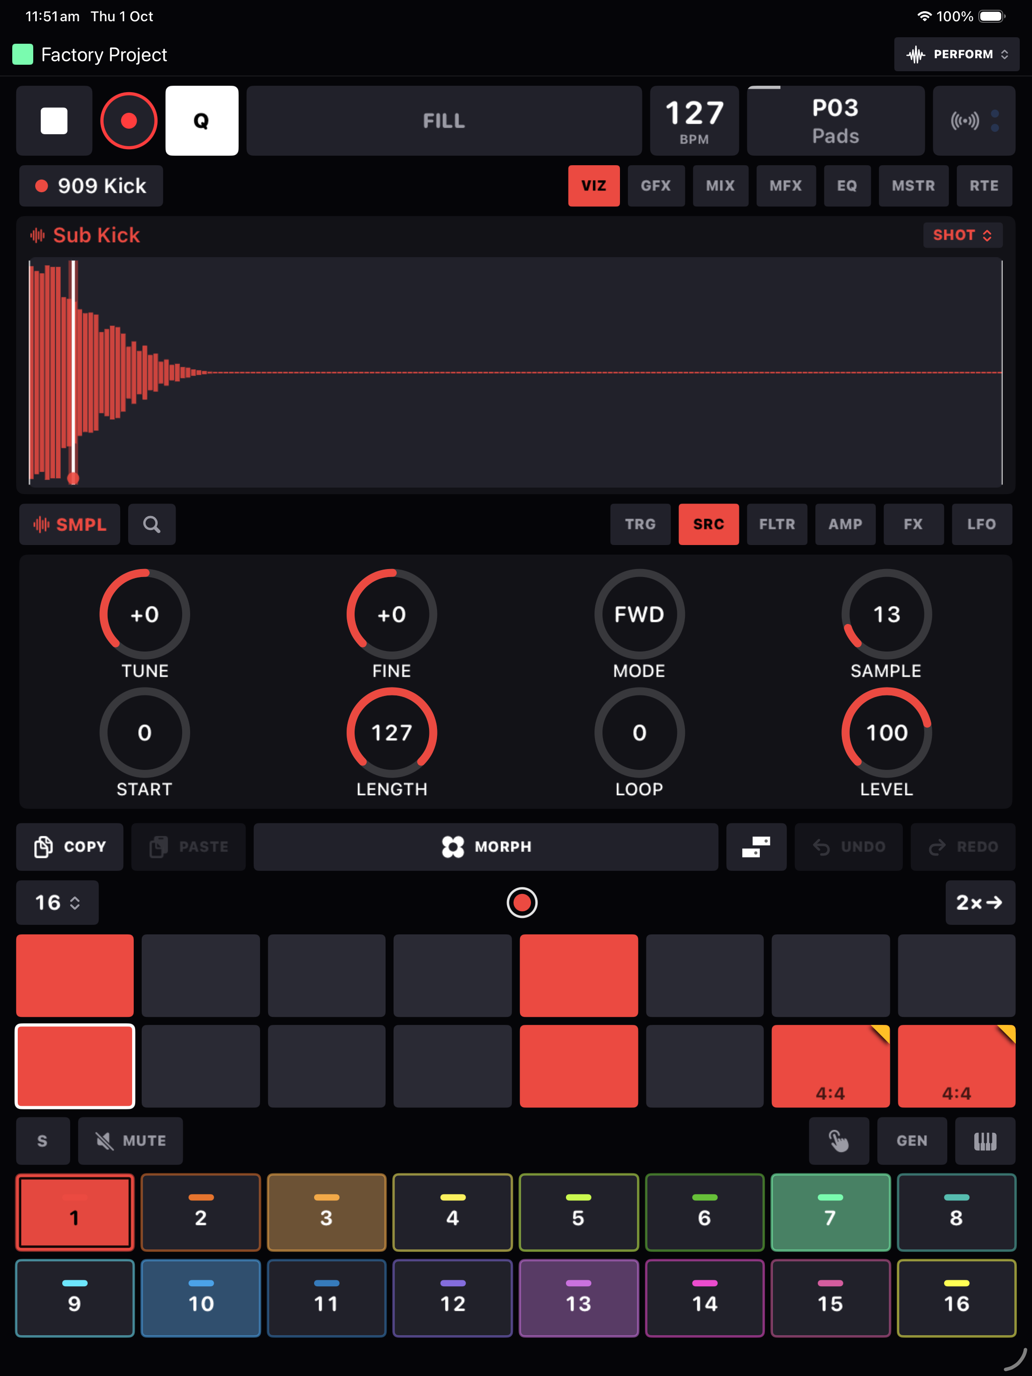Select pad 13
This screenshot has height=1376, width=1032.
[579, 1299]
